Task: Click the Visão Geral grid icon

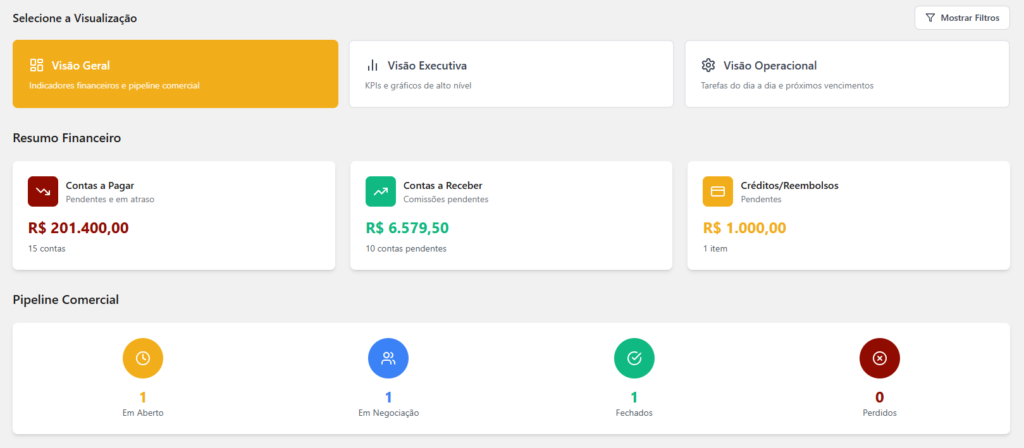Action: pyautogui.click(x=37, y=65)
